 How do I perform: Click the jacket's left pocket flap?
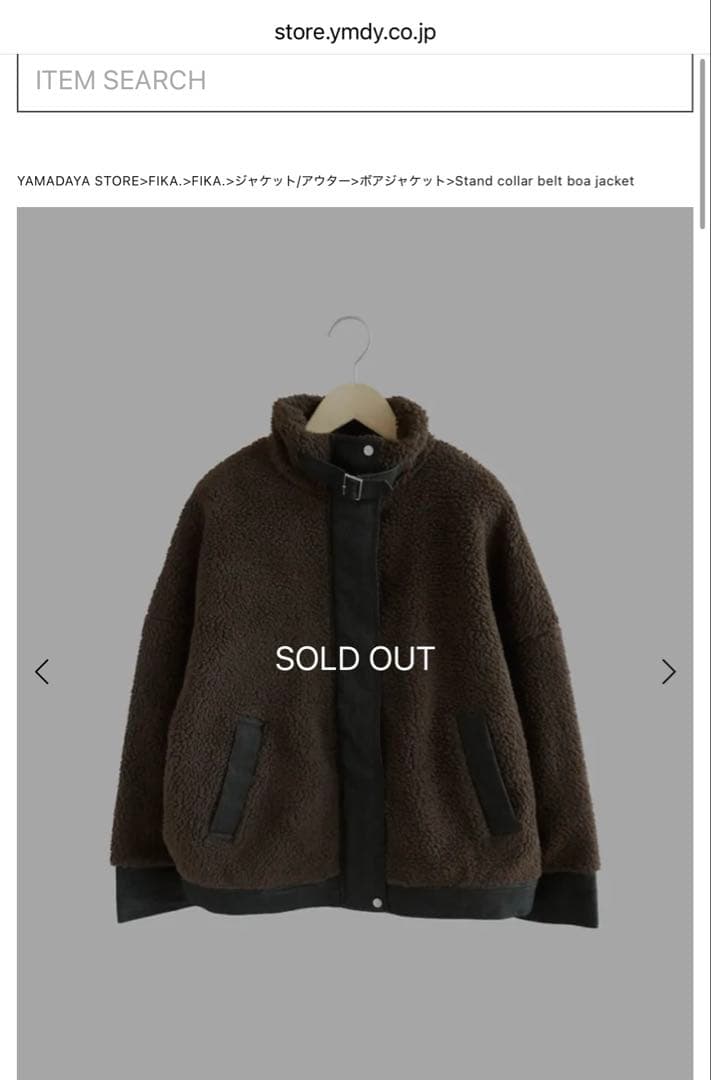coord(236,777)
